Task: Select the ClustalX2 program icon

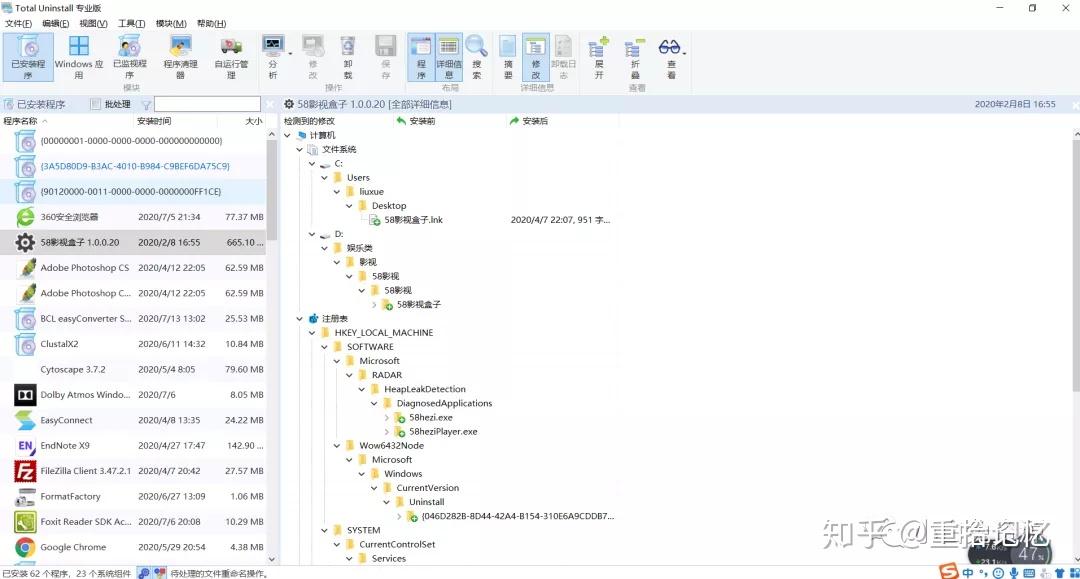Action: (25, 344)
